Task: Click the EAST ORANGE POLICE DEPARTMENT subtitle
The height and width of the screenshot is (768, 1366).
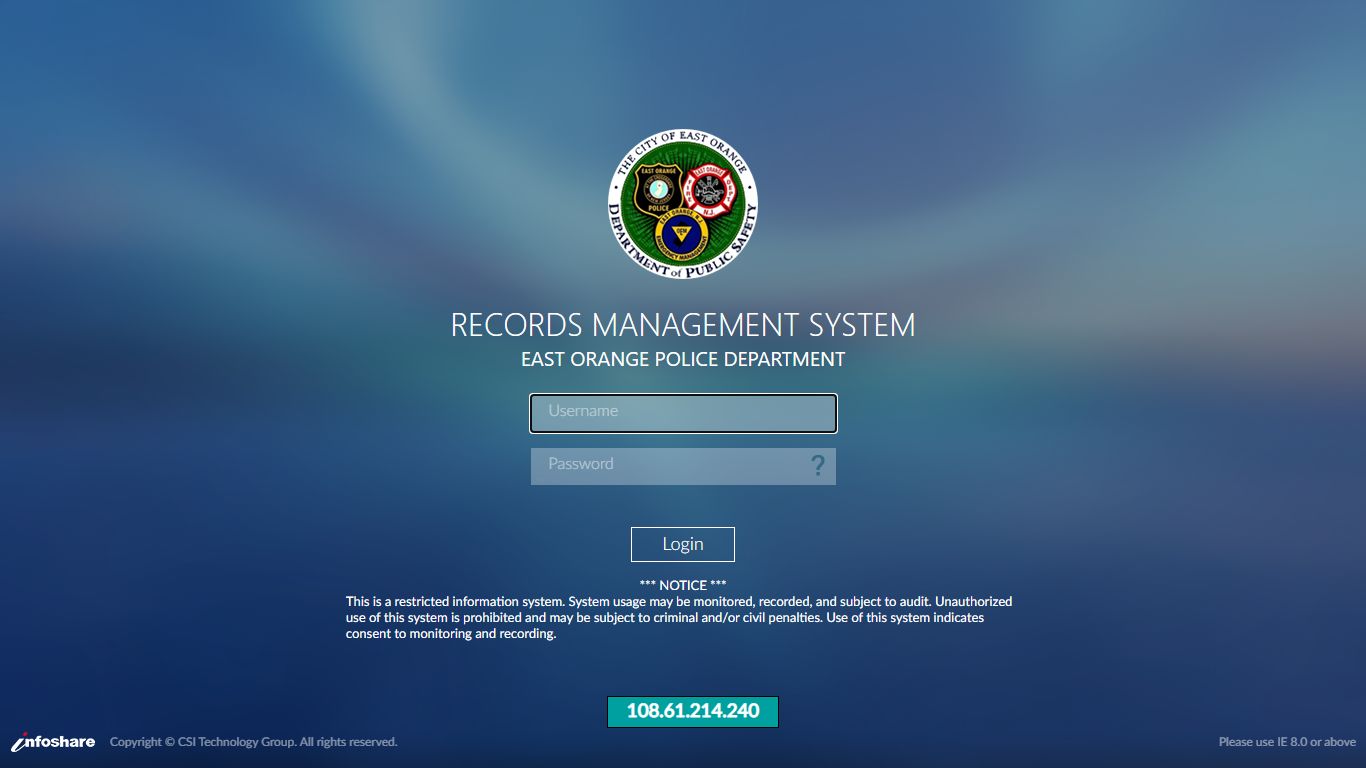Action: [683, 359]
